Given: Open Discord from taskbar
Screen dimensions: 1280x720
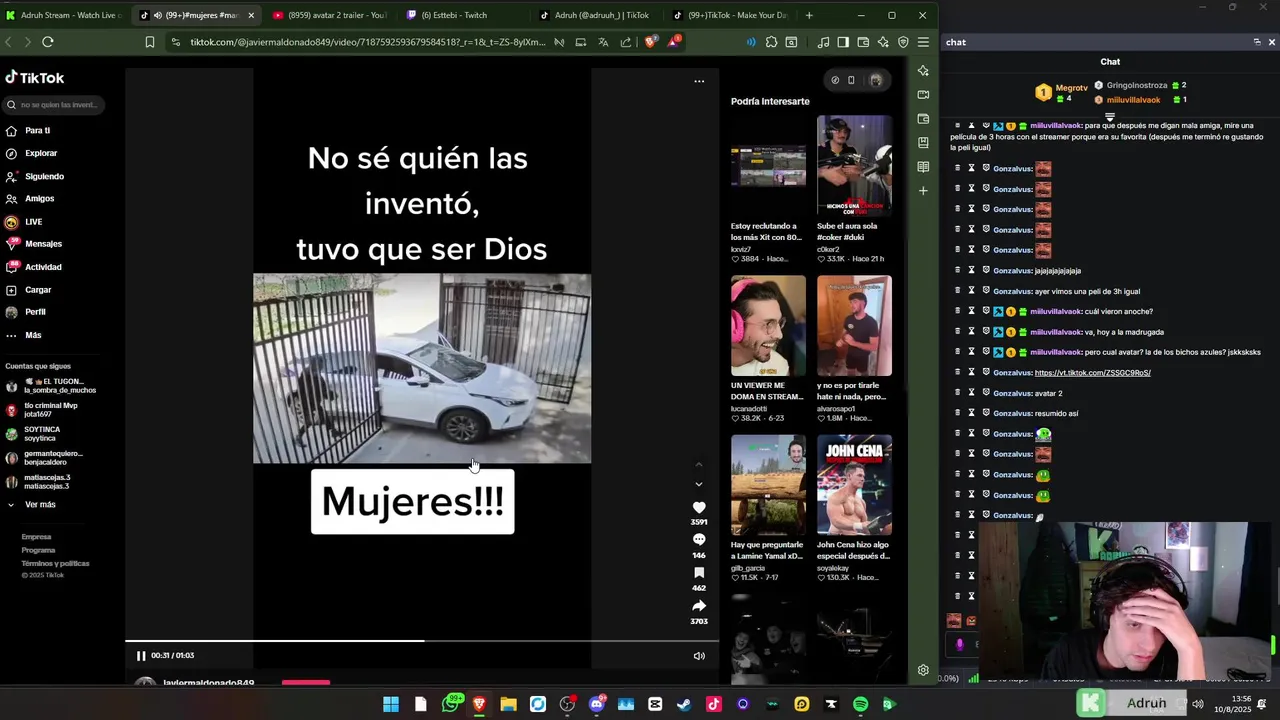Looking at the screenshot, I should click(596, 704).
